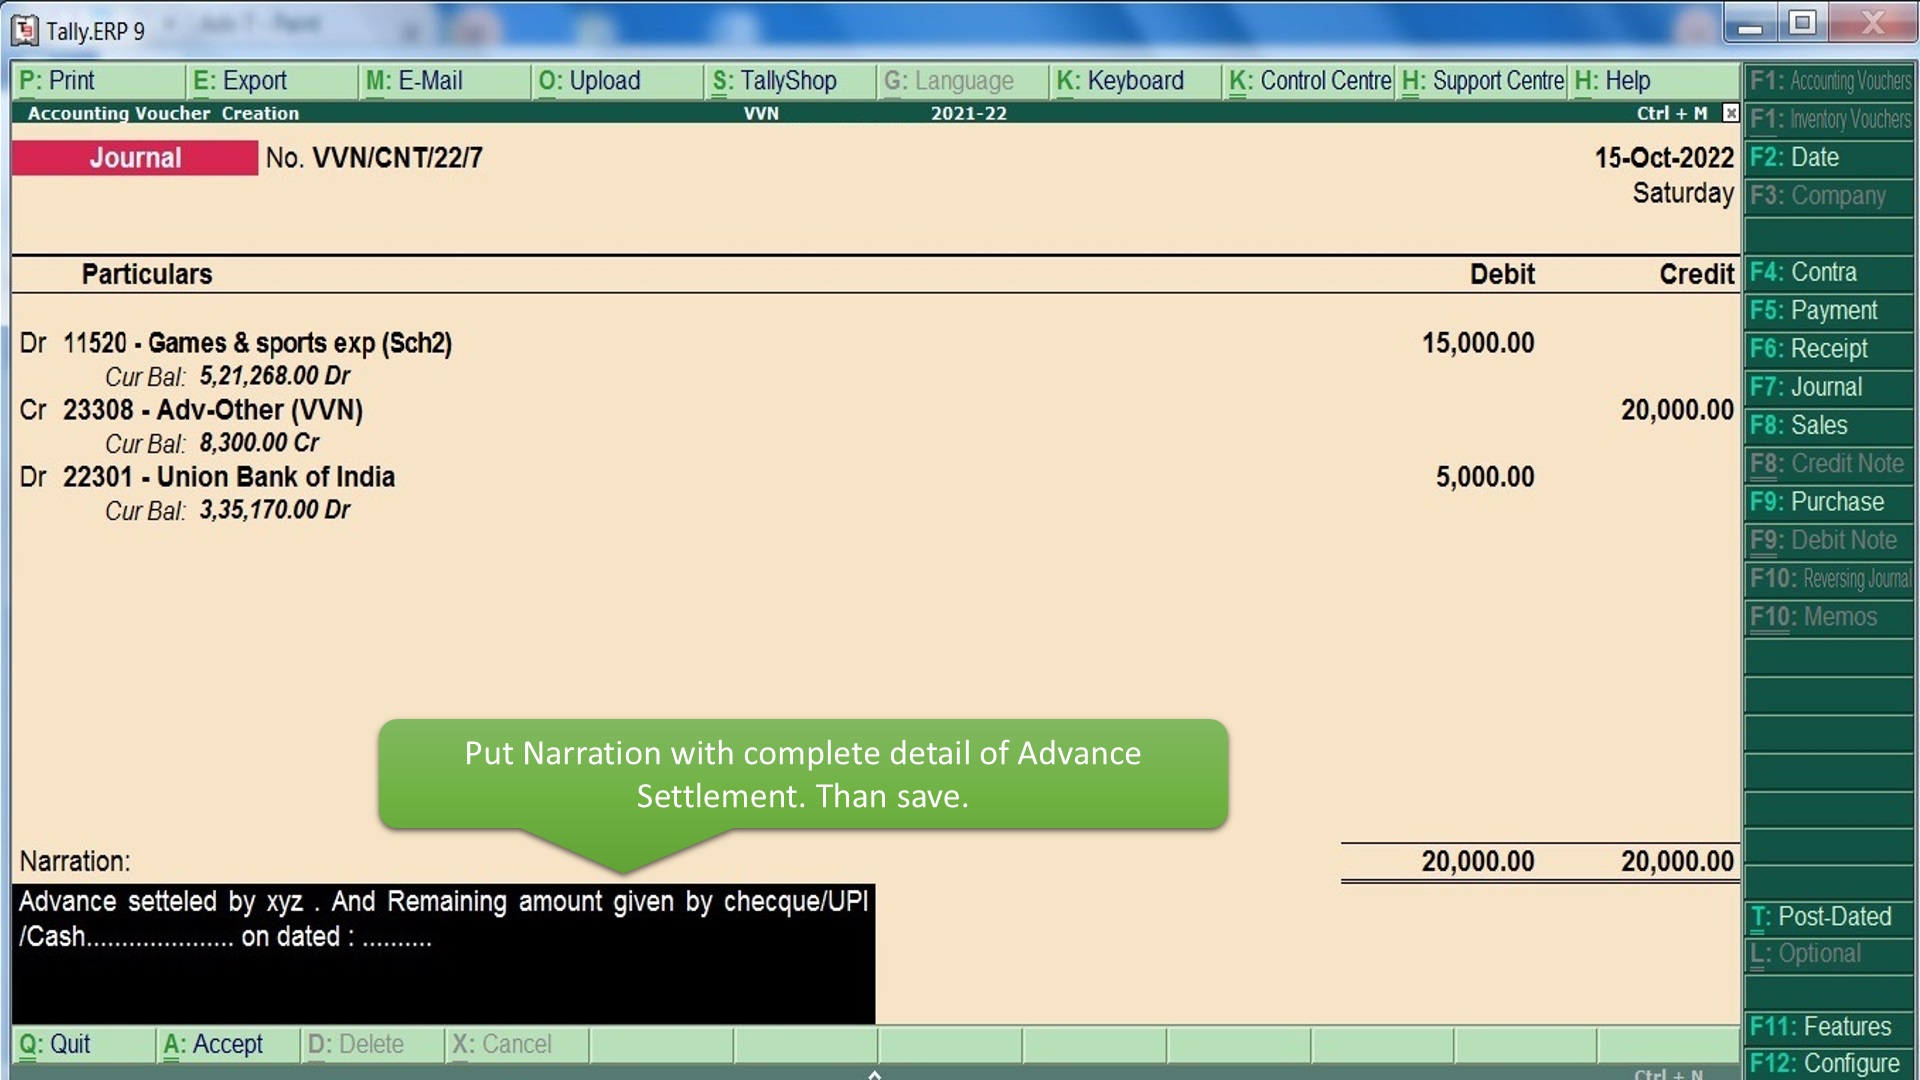Click the Tally.ERP 9 title bar icon

pyautogui.click(x=25, y=30)
